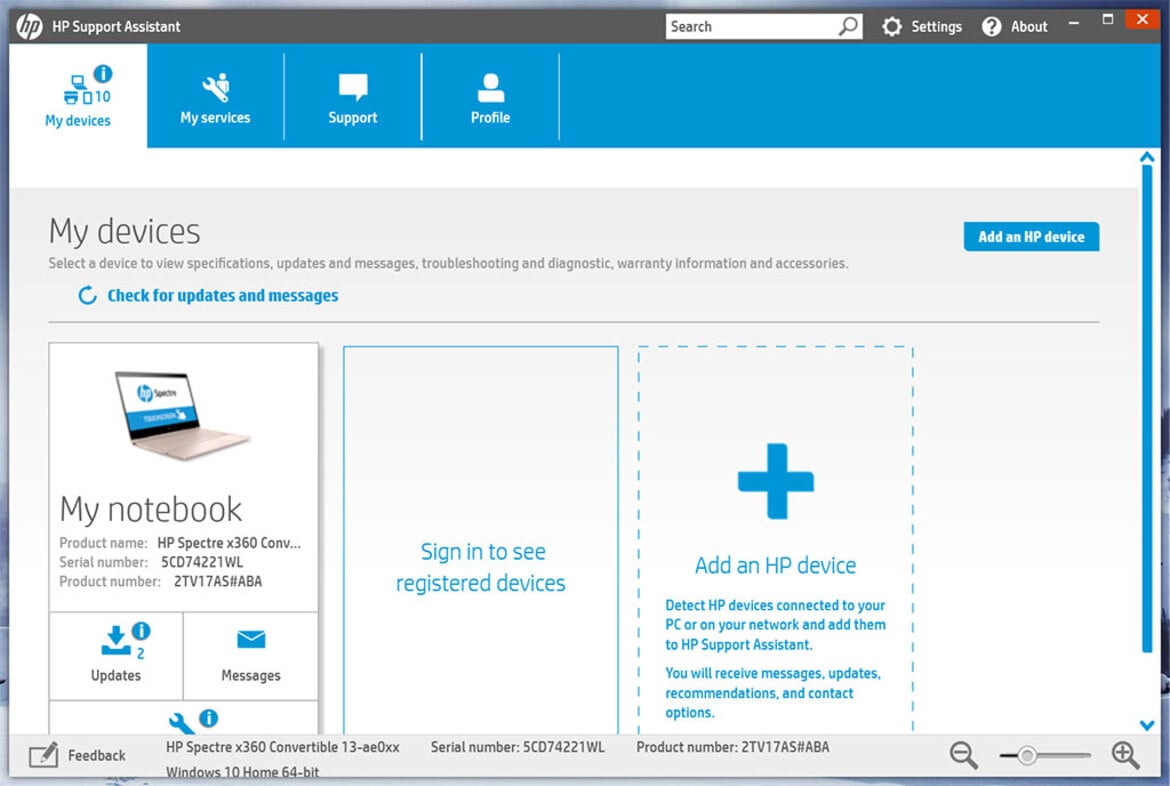
Task: Click the HP logo in title bar
Action: click(30, 27)
